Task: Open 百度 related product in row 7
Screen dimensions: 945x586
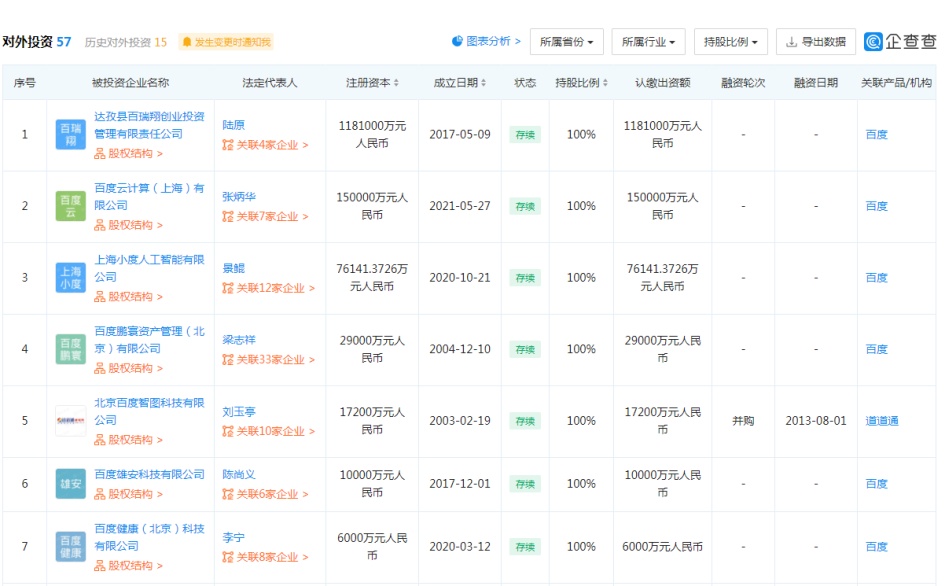Action: [x=876, y=546]
